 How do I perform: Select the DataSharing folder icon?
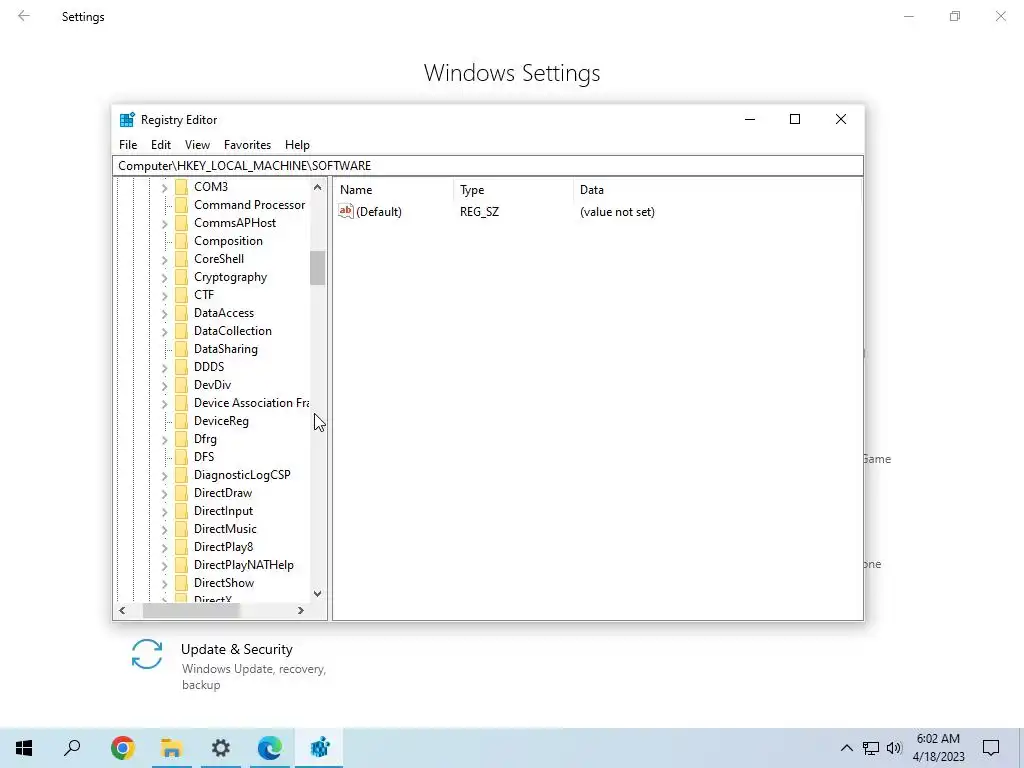pos(182,349)
